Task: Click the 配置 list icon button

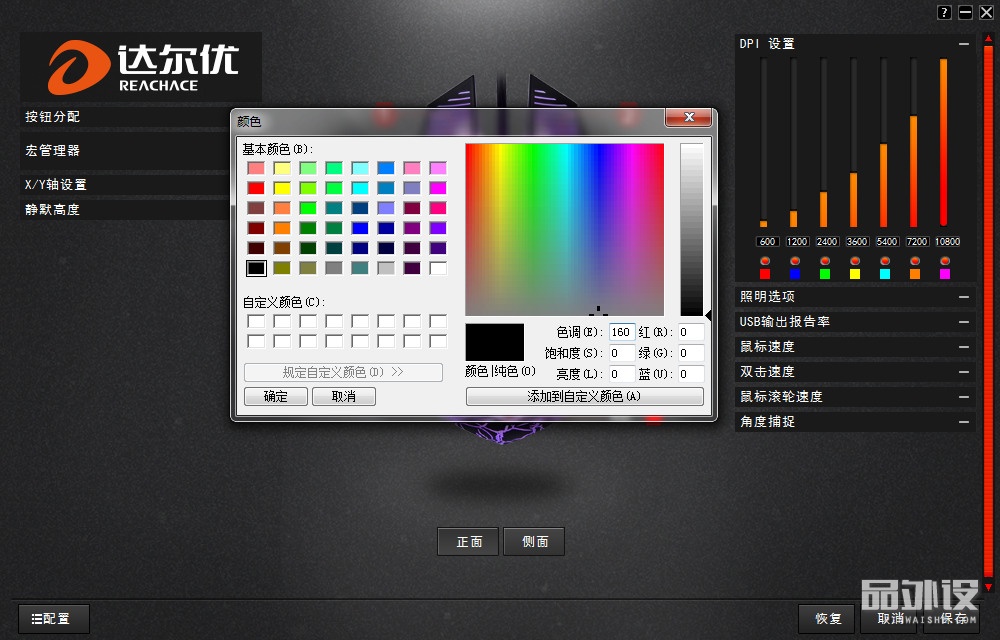Action: click(x=53, y=619)
